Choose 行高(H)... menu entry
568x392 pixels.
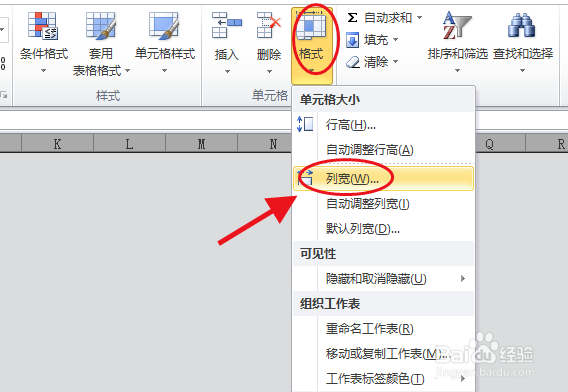pyautogui.click(x=384, y=125)
